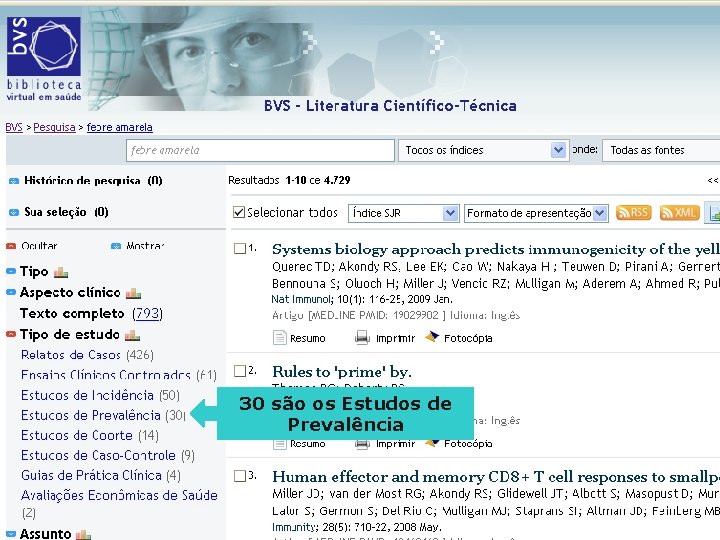
Task: Click Sua seleção (0)
Action: coord(66,212)
